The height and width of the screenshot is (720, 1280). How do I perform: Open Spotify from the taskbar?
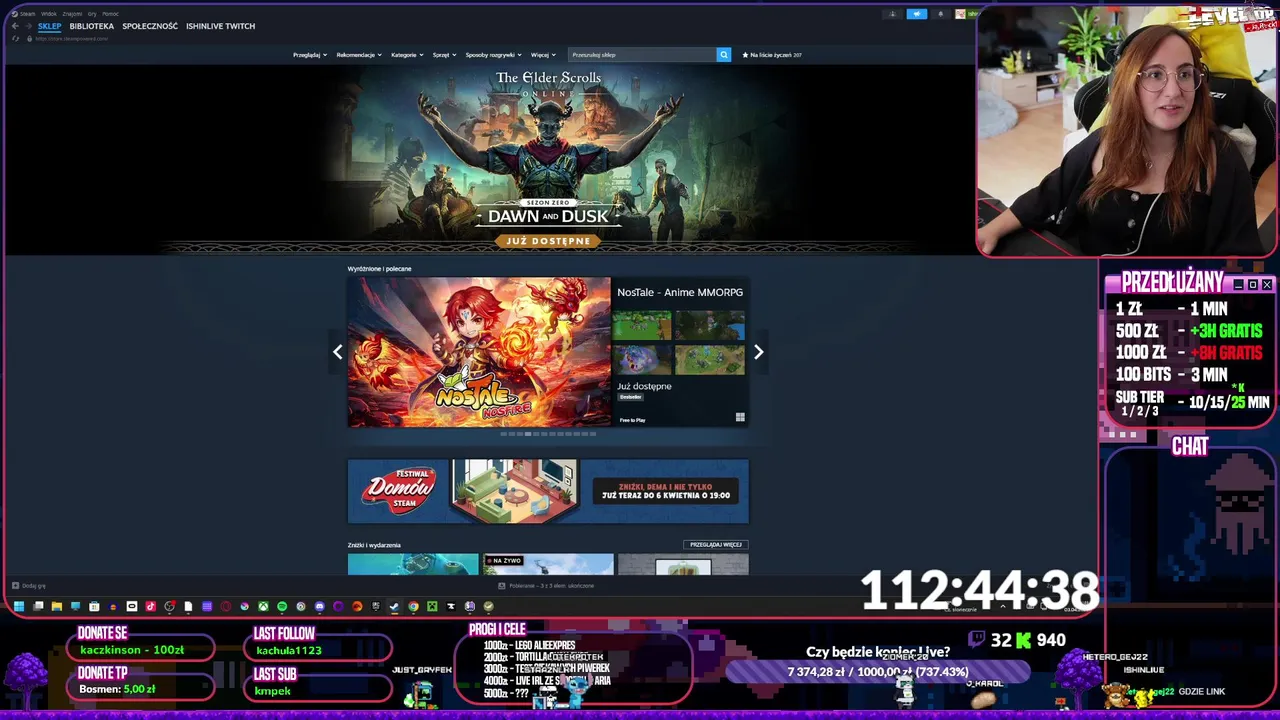[282, 606]
